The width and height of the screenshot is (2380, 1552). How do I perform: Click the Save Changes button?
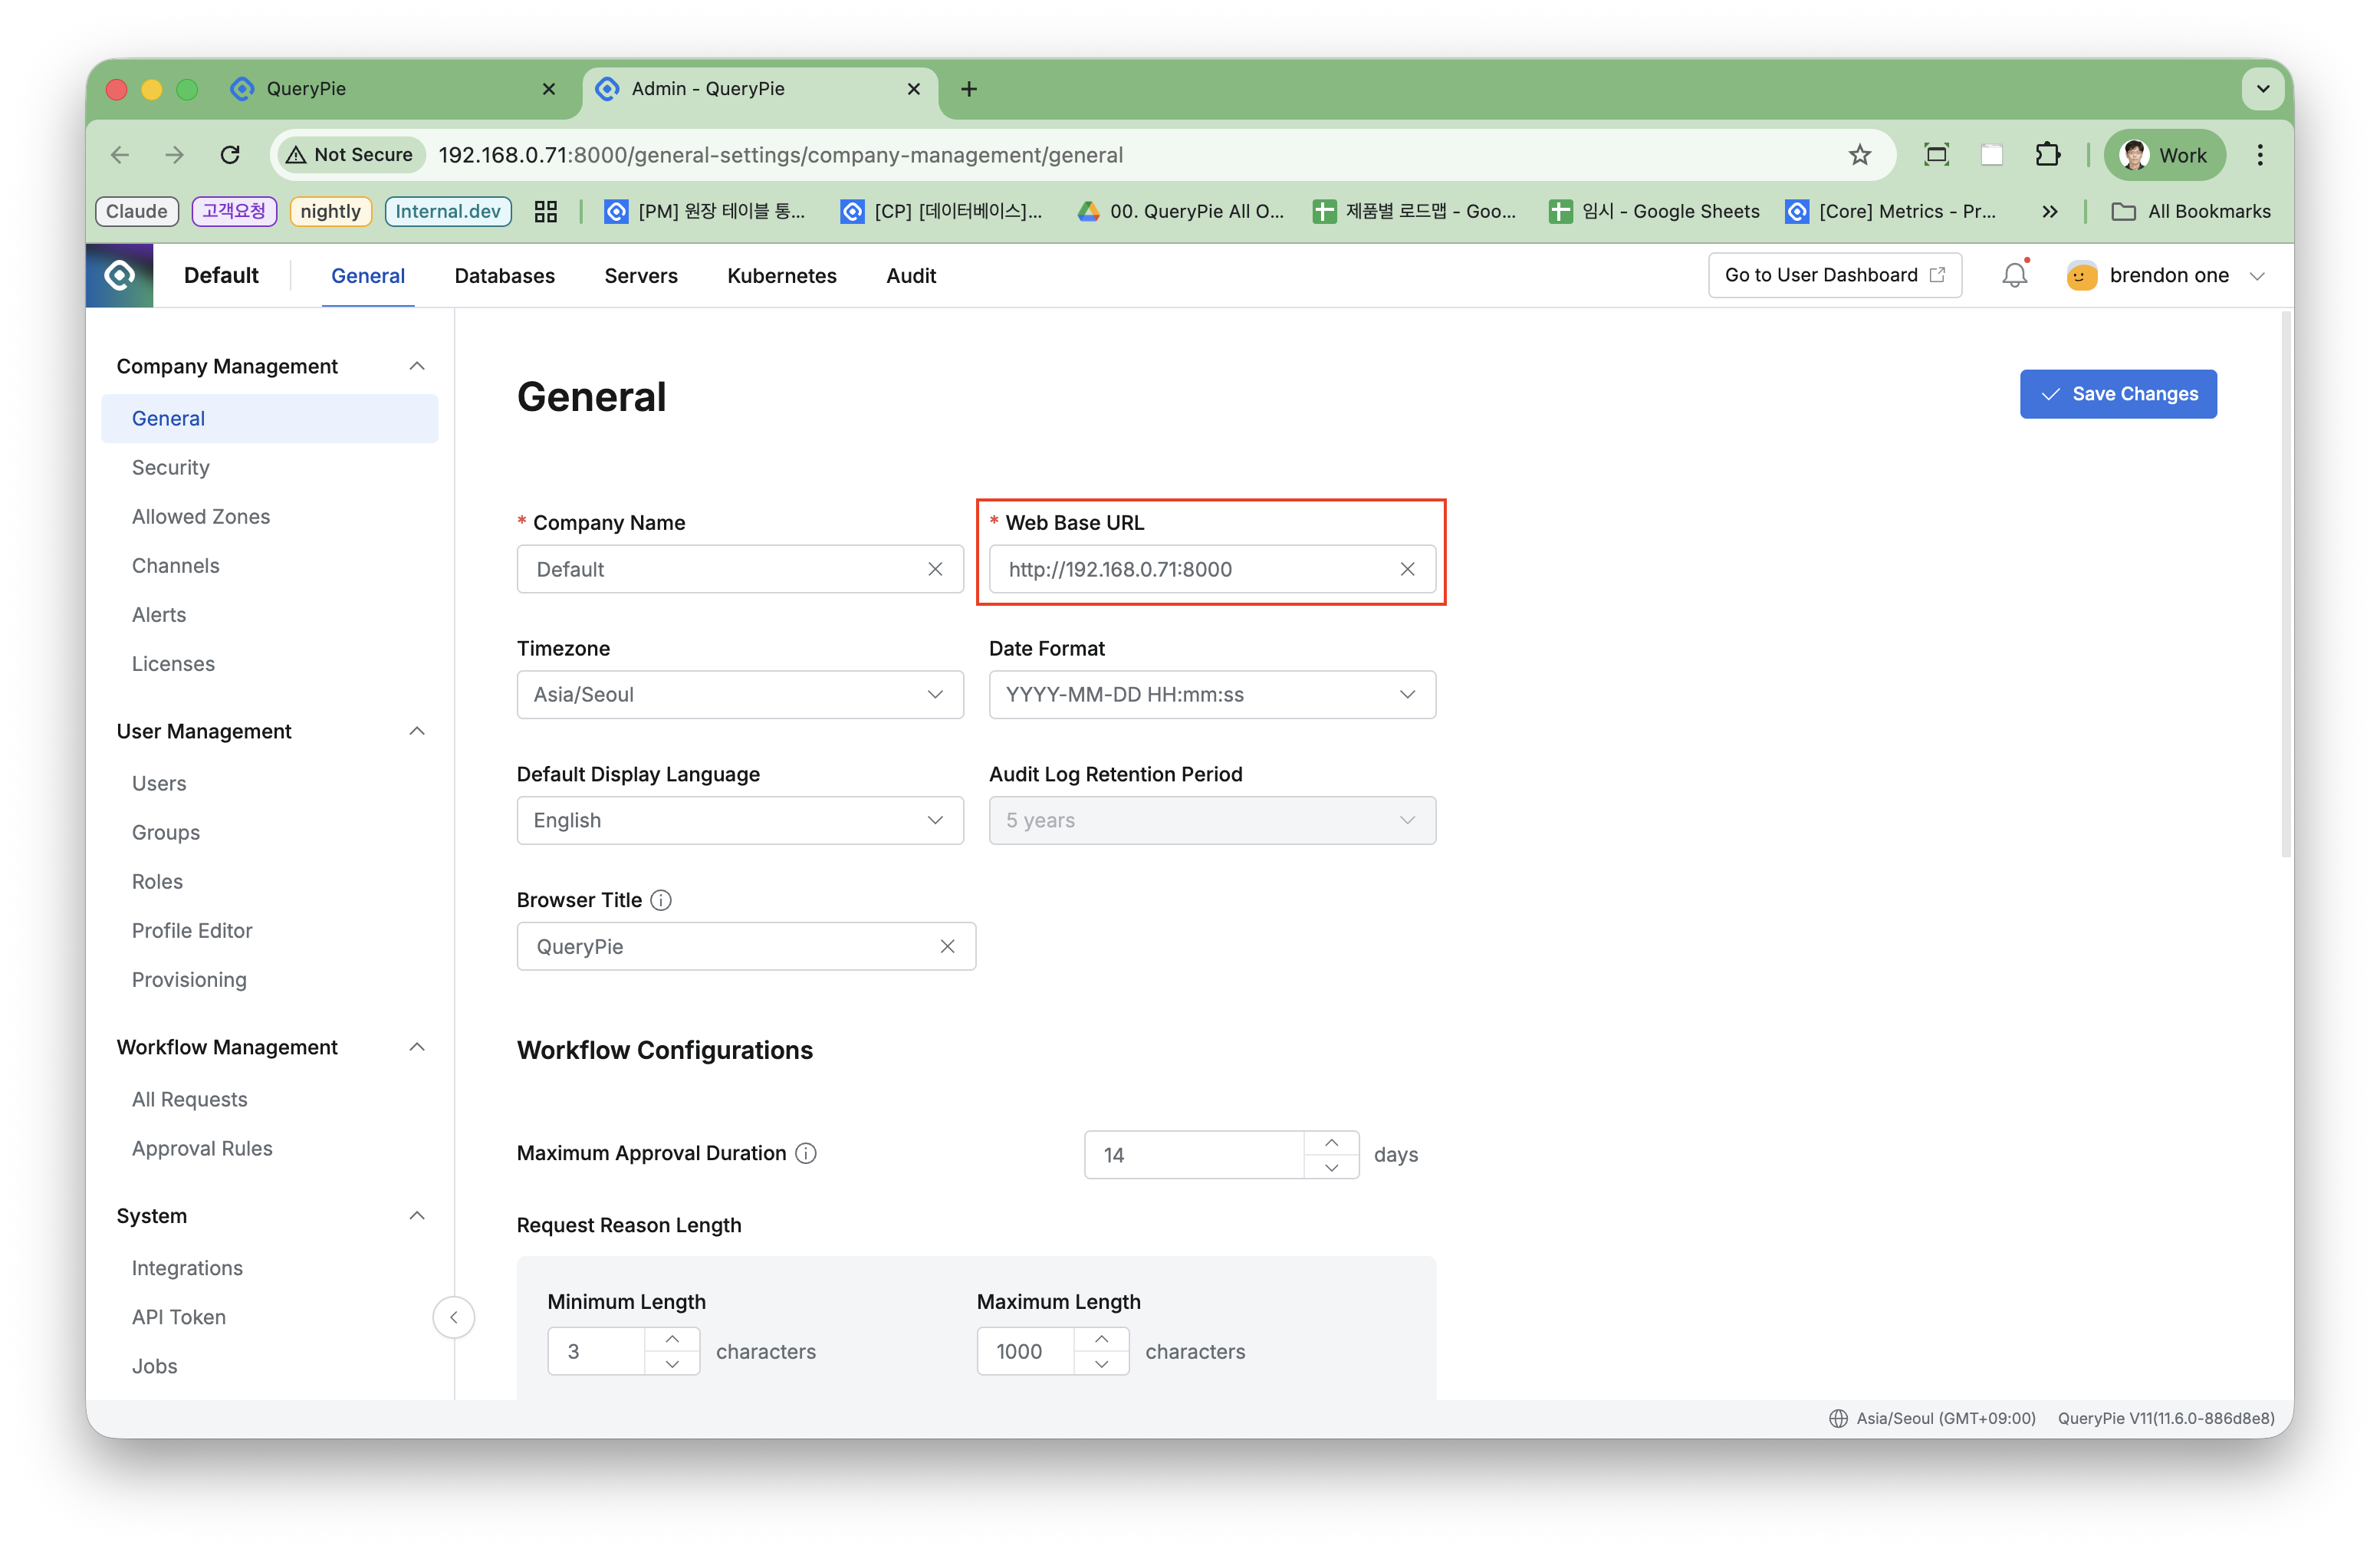[x=2118, y=394]
